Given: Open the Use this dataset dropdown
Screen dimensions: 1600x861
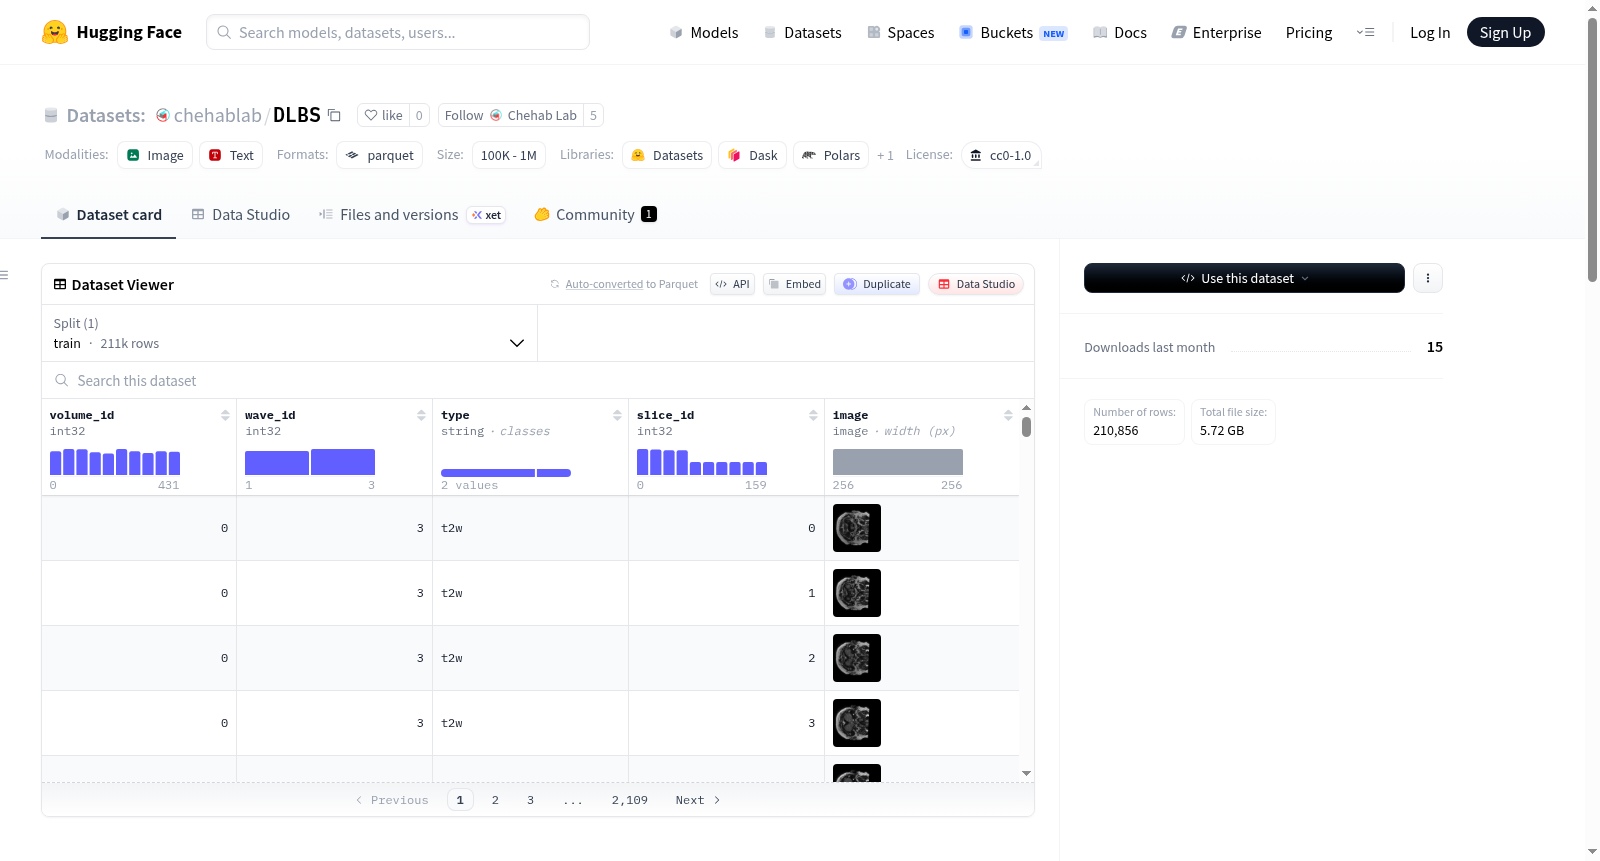Looking at the screenshot, I should pos(1244,278).
